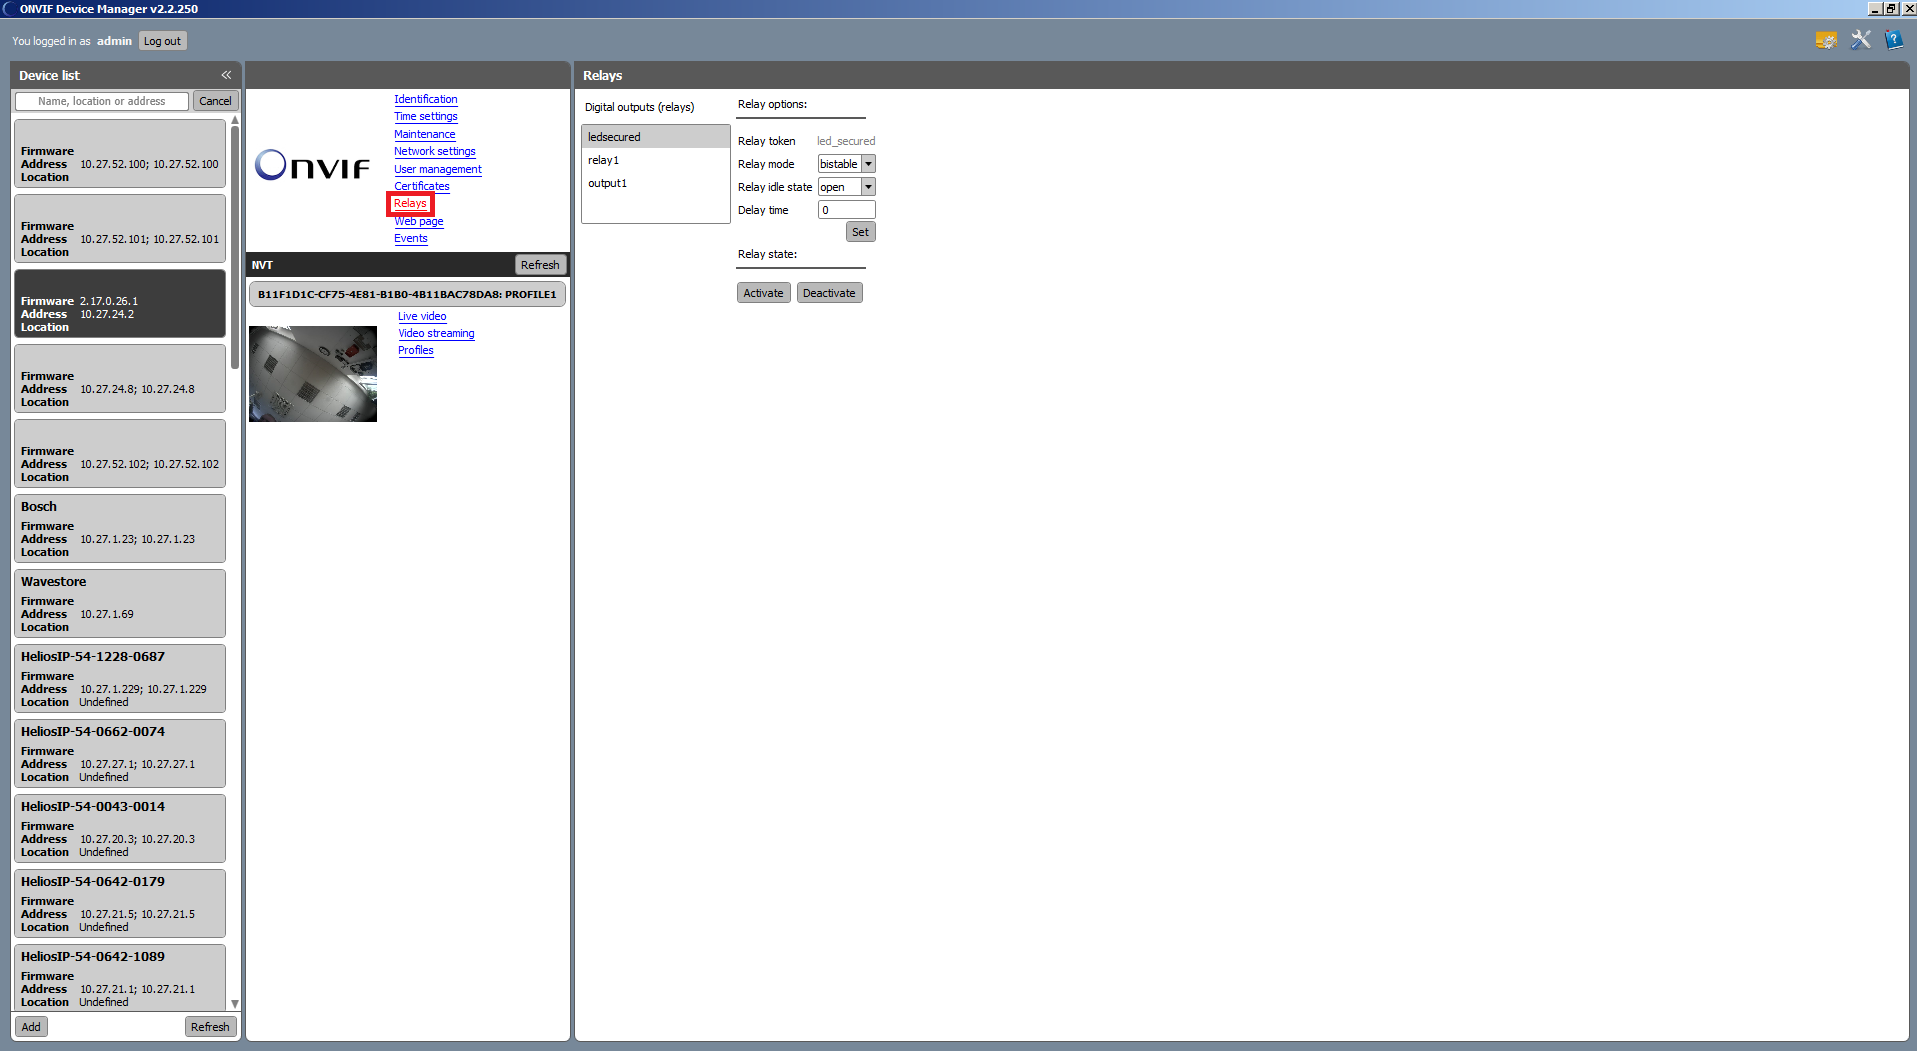Open the Relay mode dropdown
This screenshot has height=1051, width=1917.
[868, 164]
